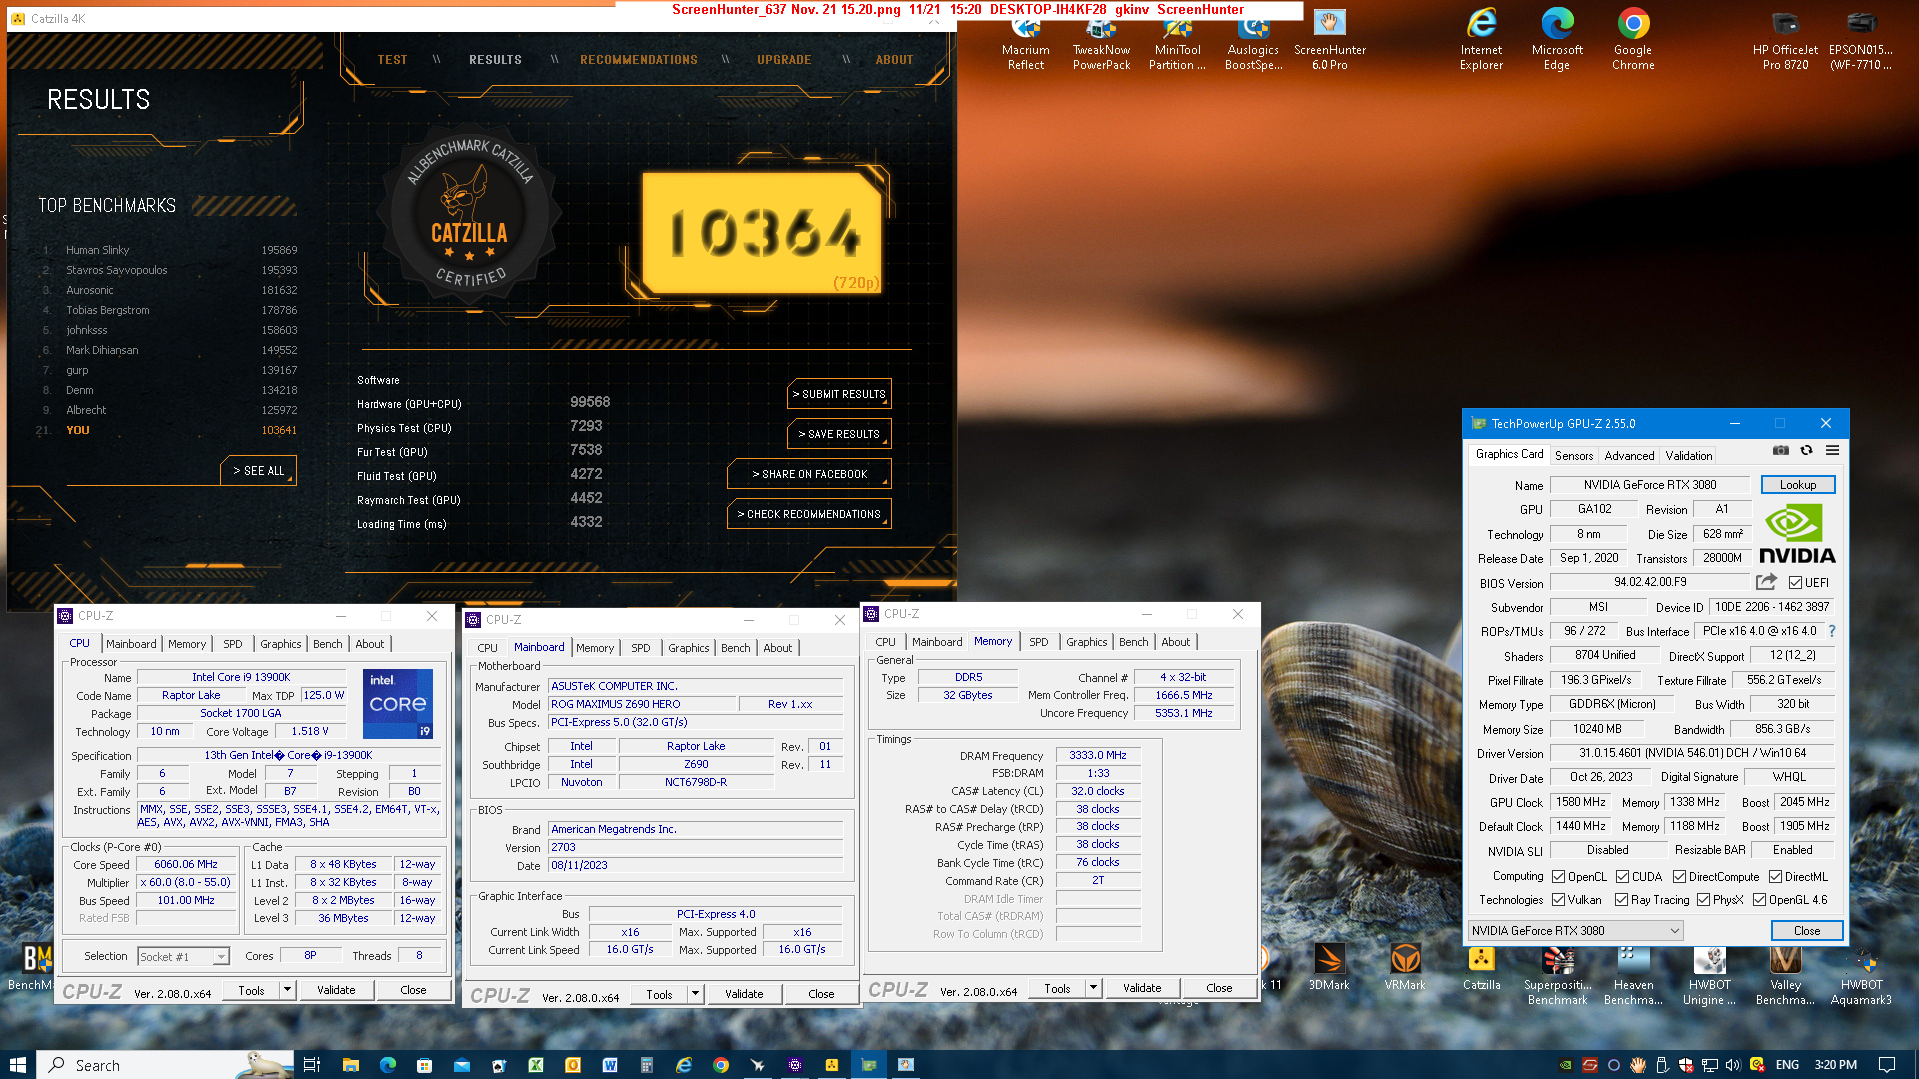
Task: Toggle the PhysX checkbox
Action: 1703,900
